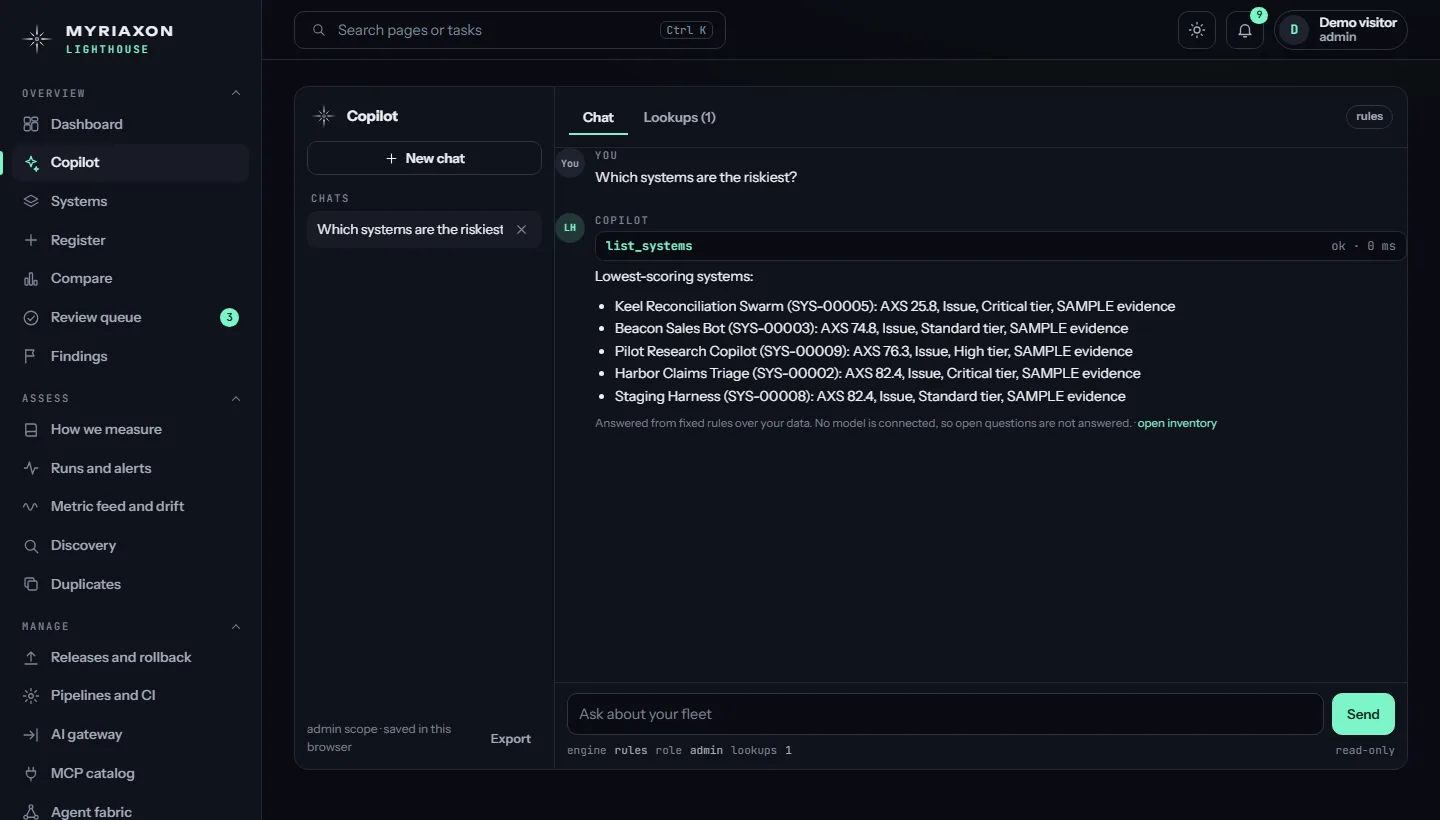Viewport: 1440px width, 820px height.
Task: Open the Dashboard sidebar icon
Action: [31, 124]
